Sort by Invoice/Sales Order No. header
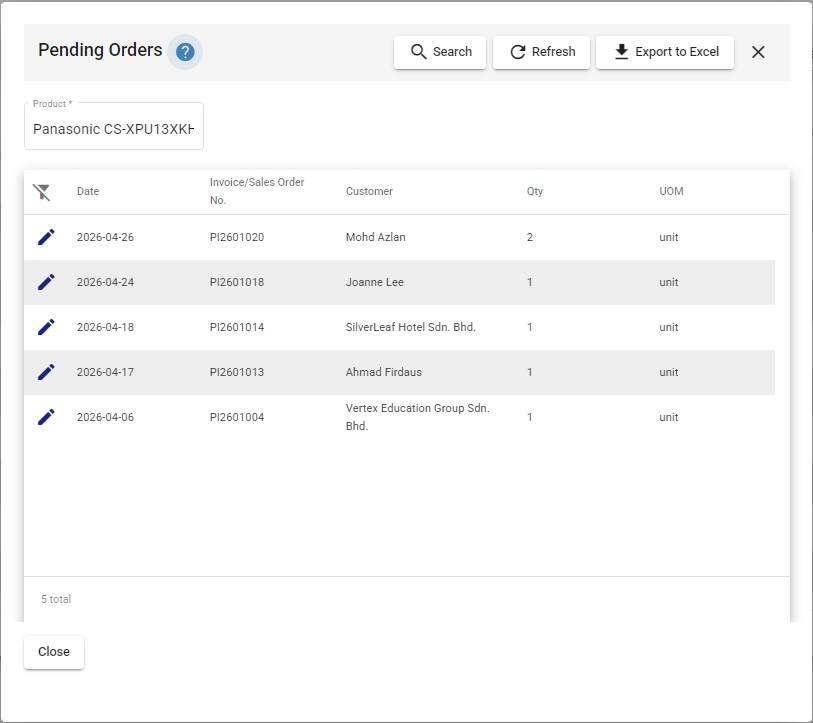The image size is (813, 723). [x=257, y=191]
